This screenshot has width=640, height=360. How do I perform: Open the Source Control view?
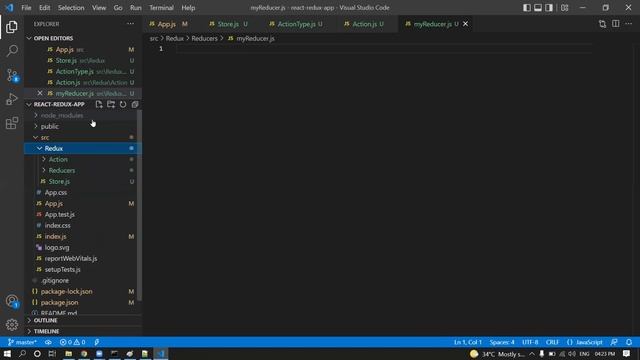[x=12, y=75]
